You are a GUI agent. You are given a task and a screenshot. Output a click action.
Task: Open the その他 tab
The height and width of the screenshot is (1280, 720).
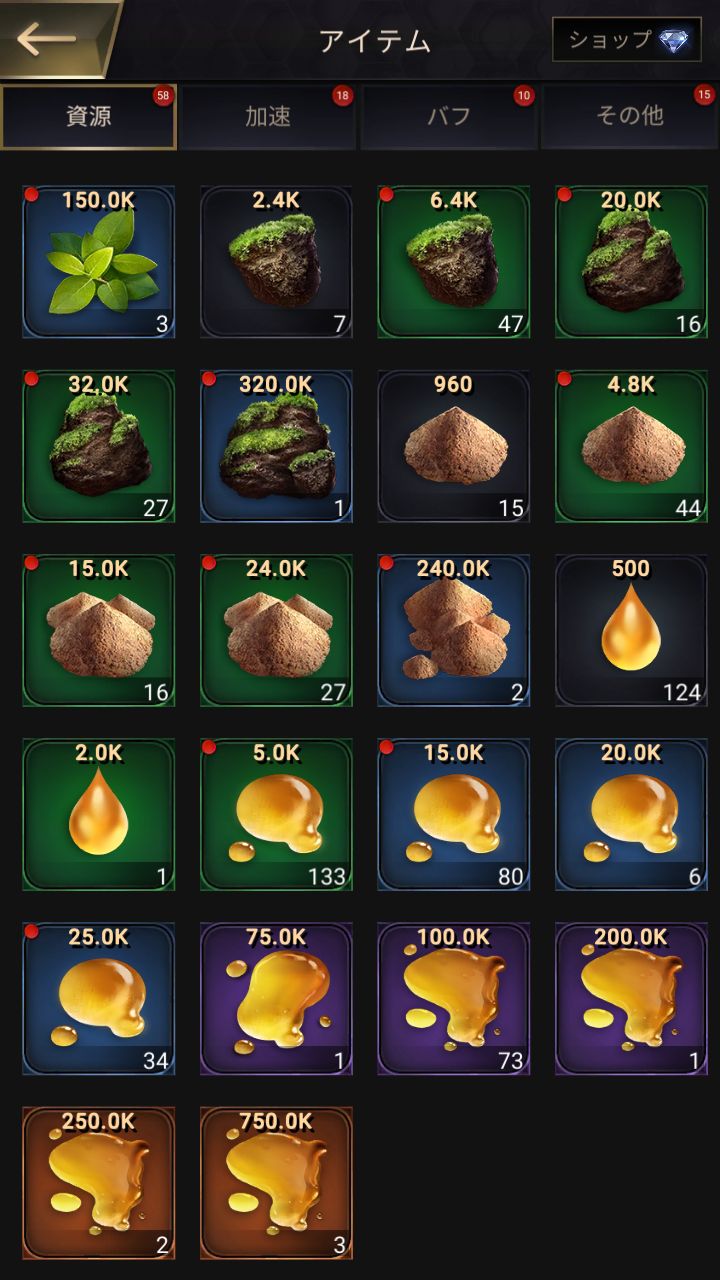(x=629, y=117)
